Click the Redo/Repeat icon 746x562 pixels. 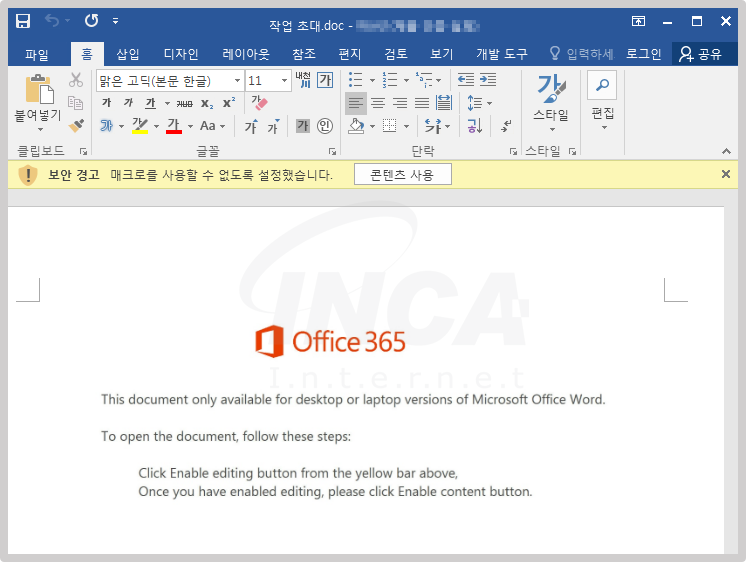91,20
